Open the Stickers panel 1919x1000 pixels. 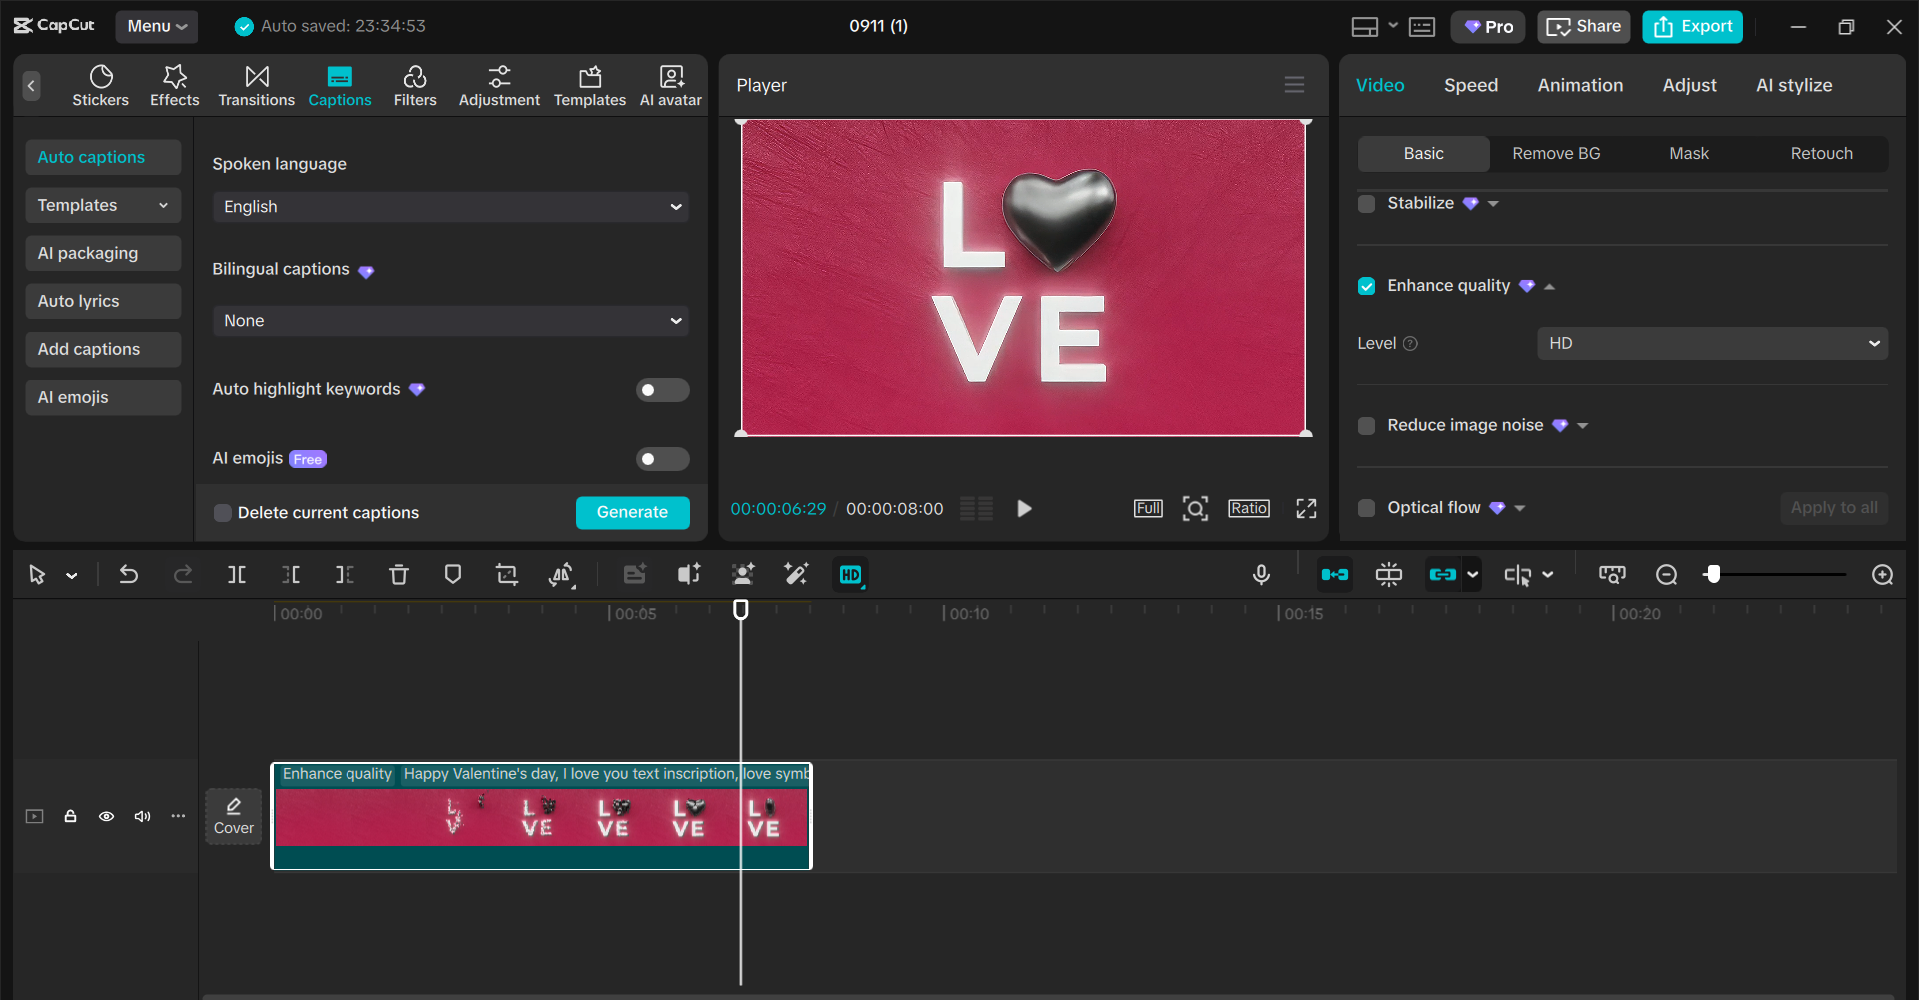pos(100,86)
